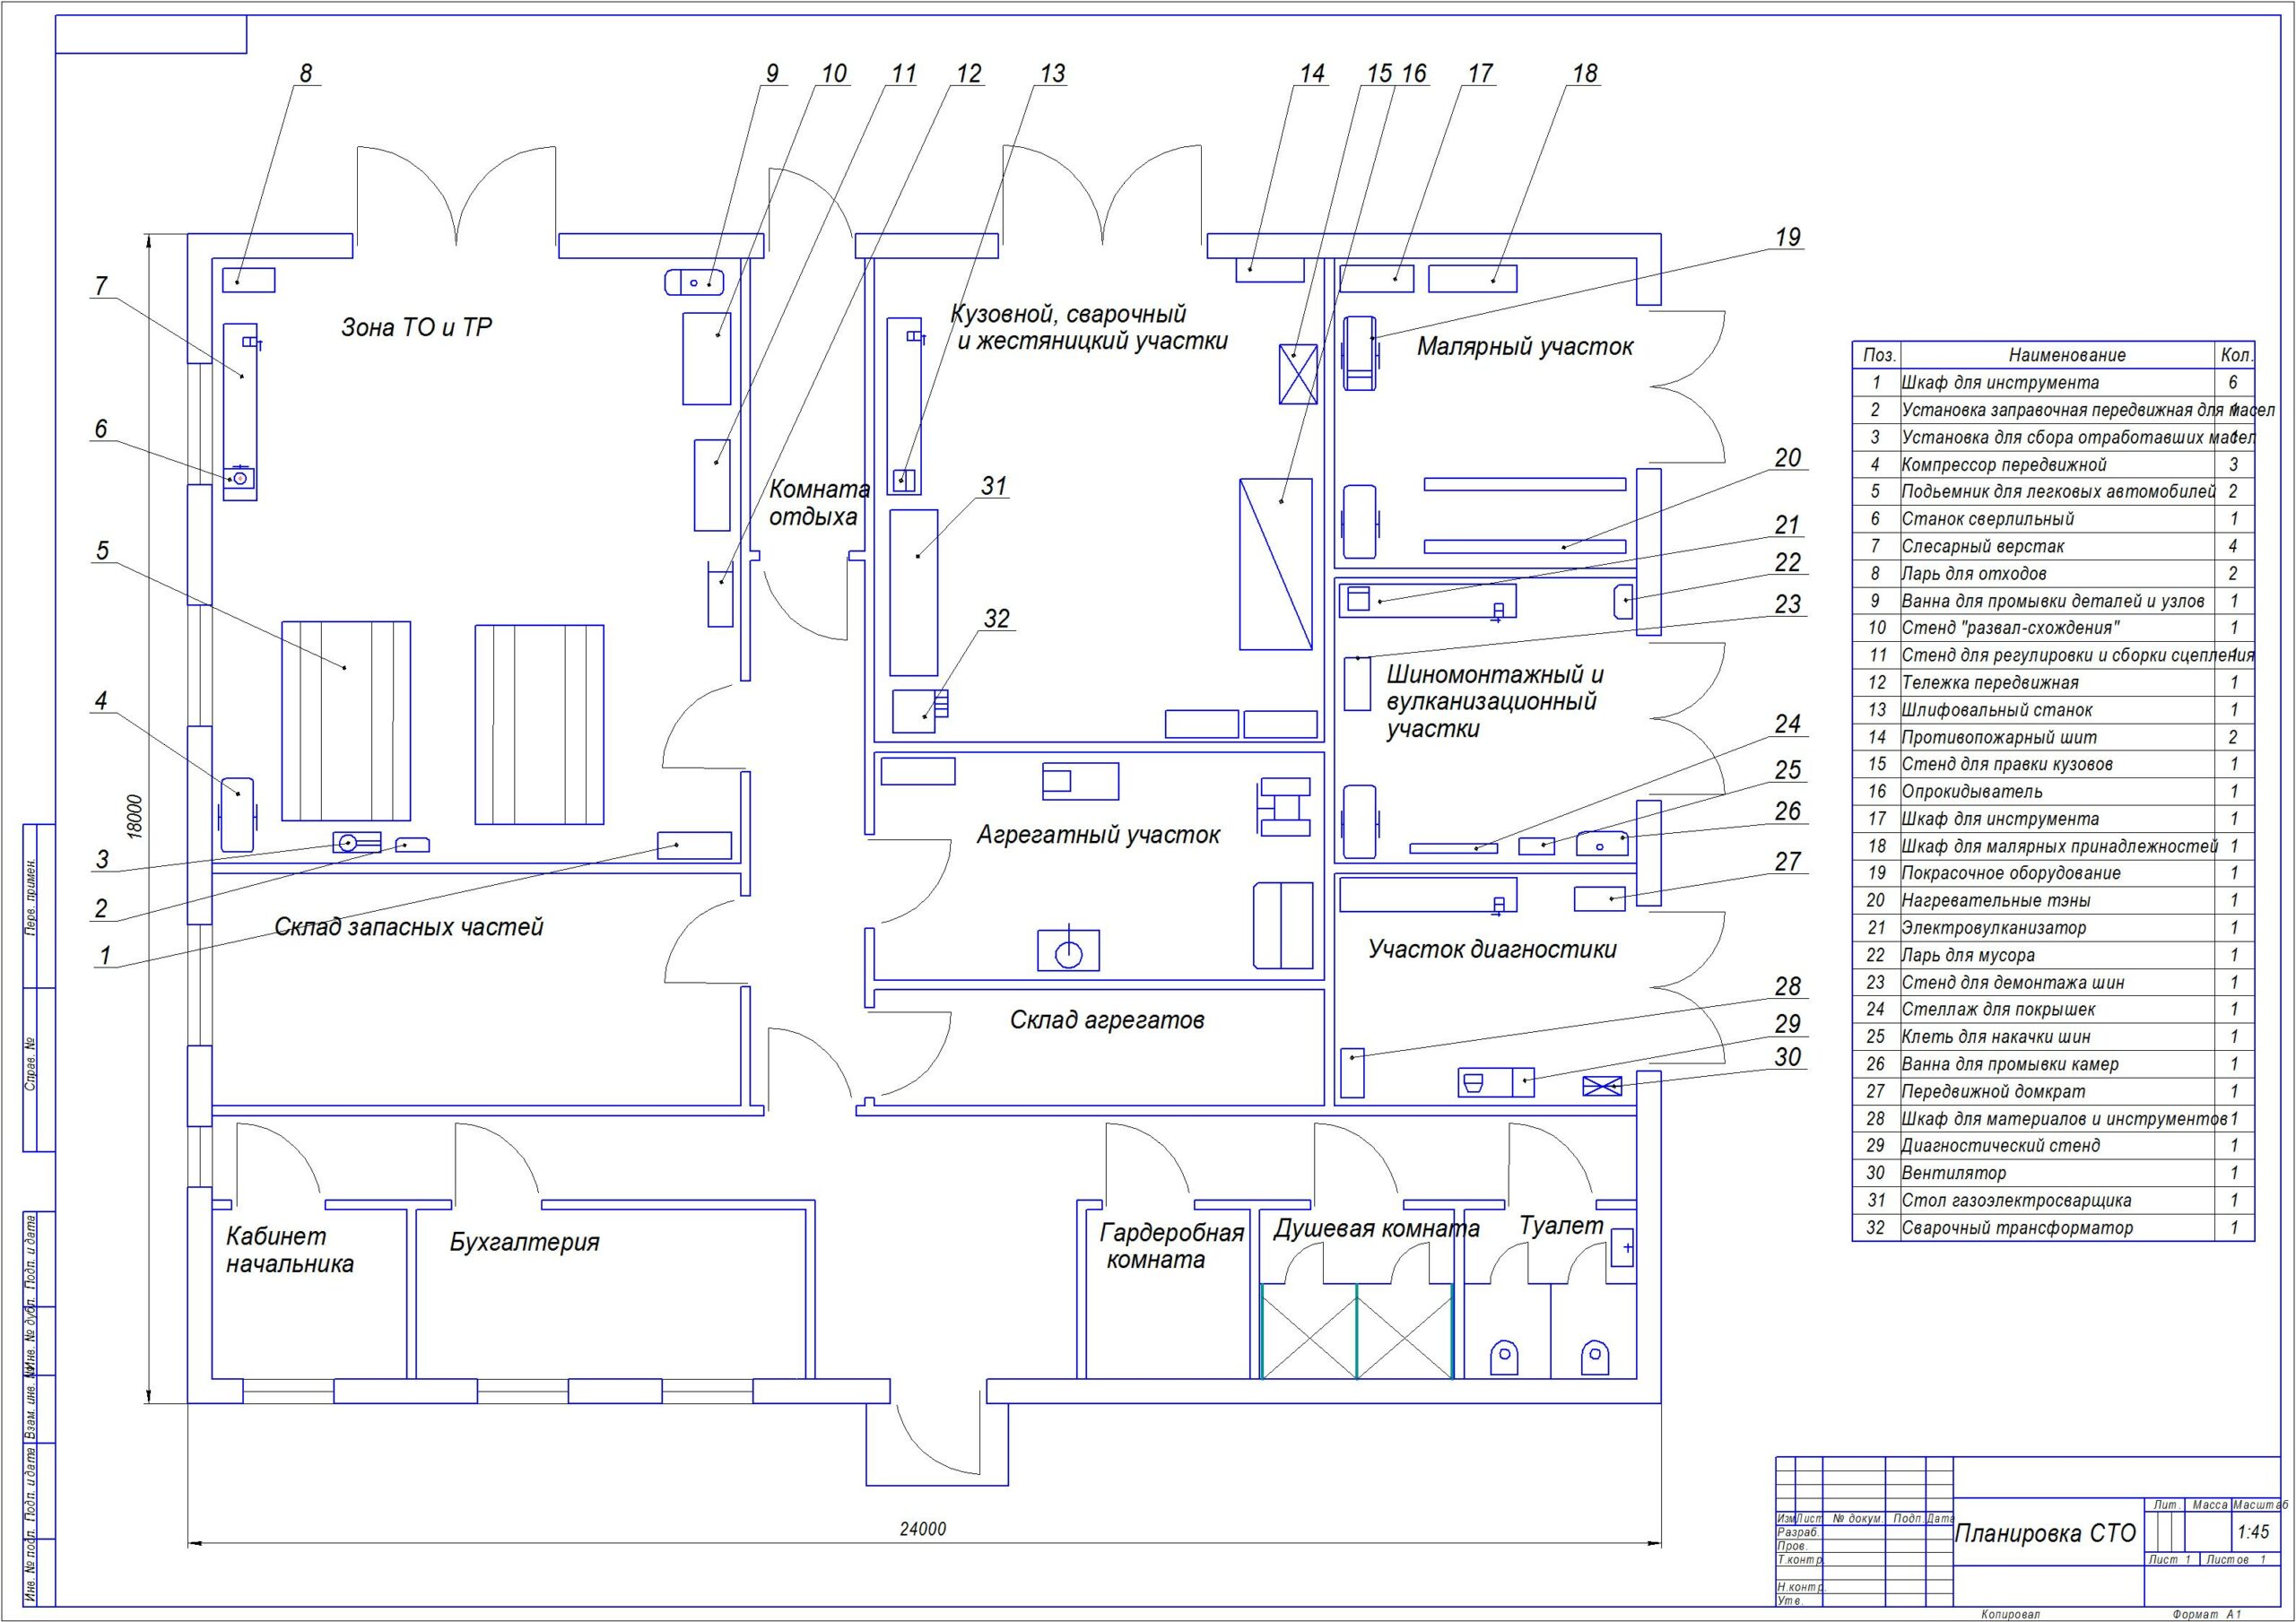Screen dimensions: 2296x1622
Task: Click the parts washing sink symbol labeled 9
Action: click(x=695, y=282)
